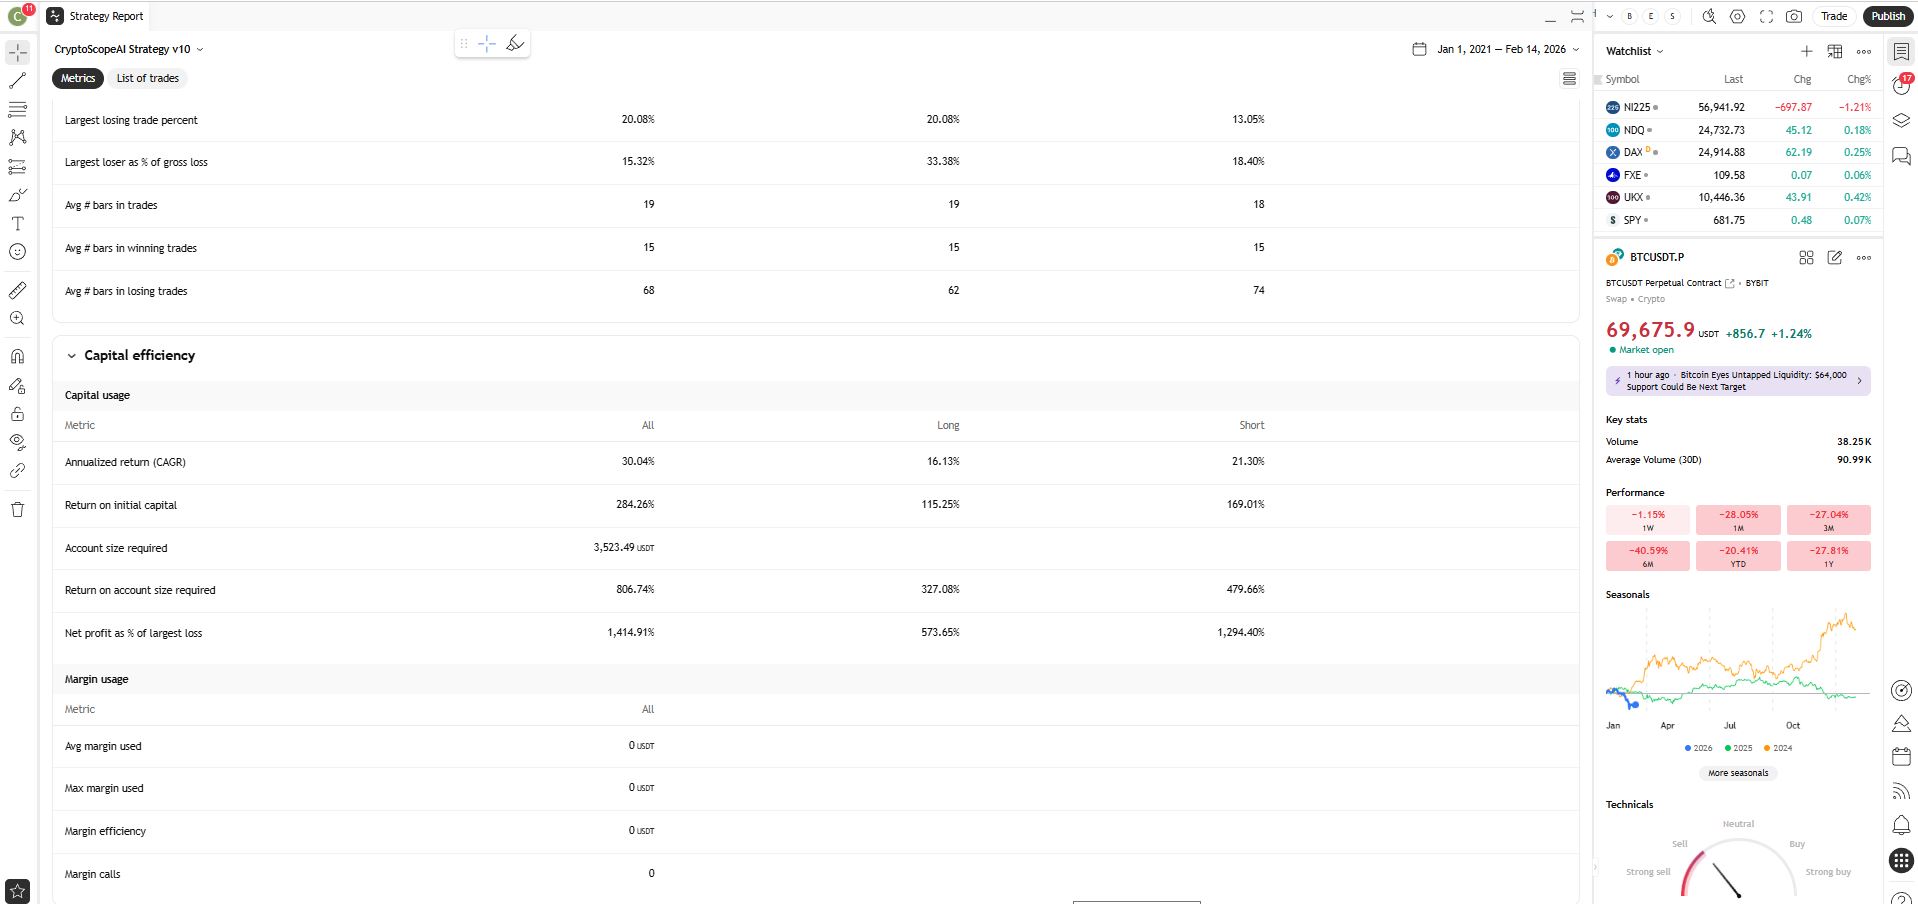Click the More seasonals button
Screen dimensions: 1918x904
1737,773
